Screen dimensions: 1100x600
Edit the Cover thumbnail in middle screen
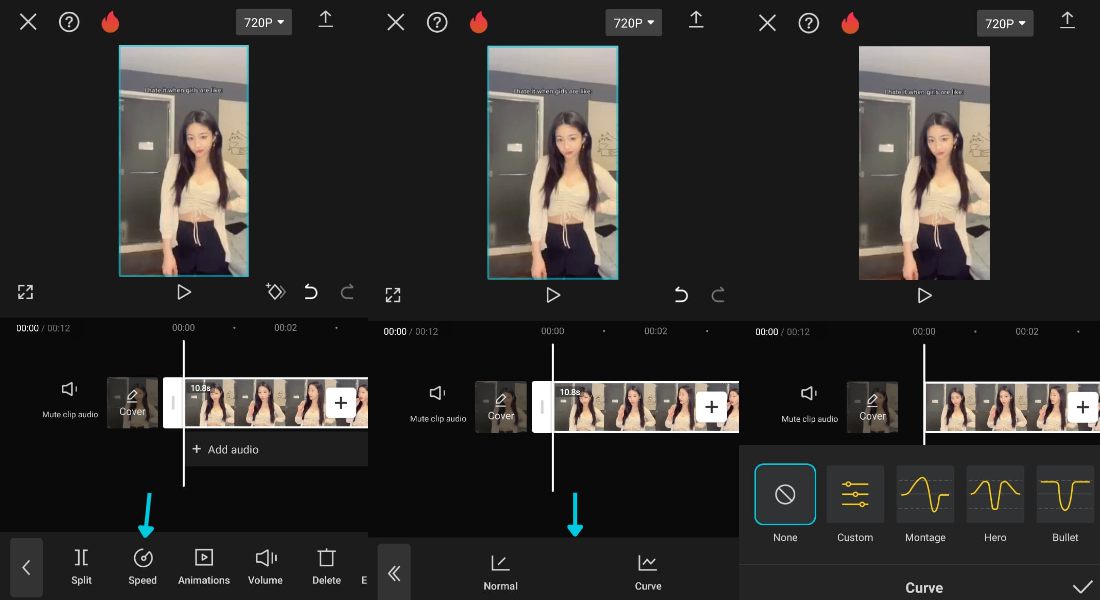[x=501, y=407]
